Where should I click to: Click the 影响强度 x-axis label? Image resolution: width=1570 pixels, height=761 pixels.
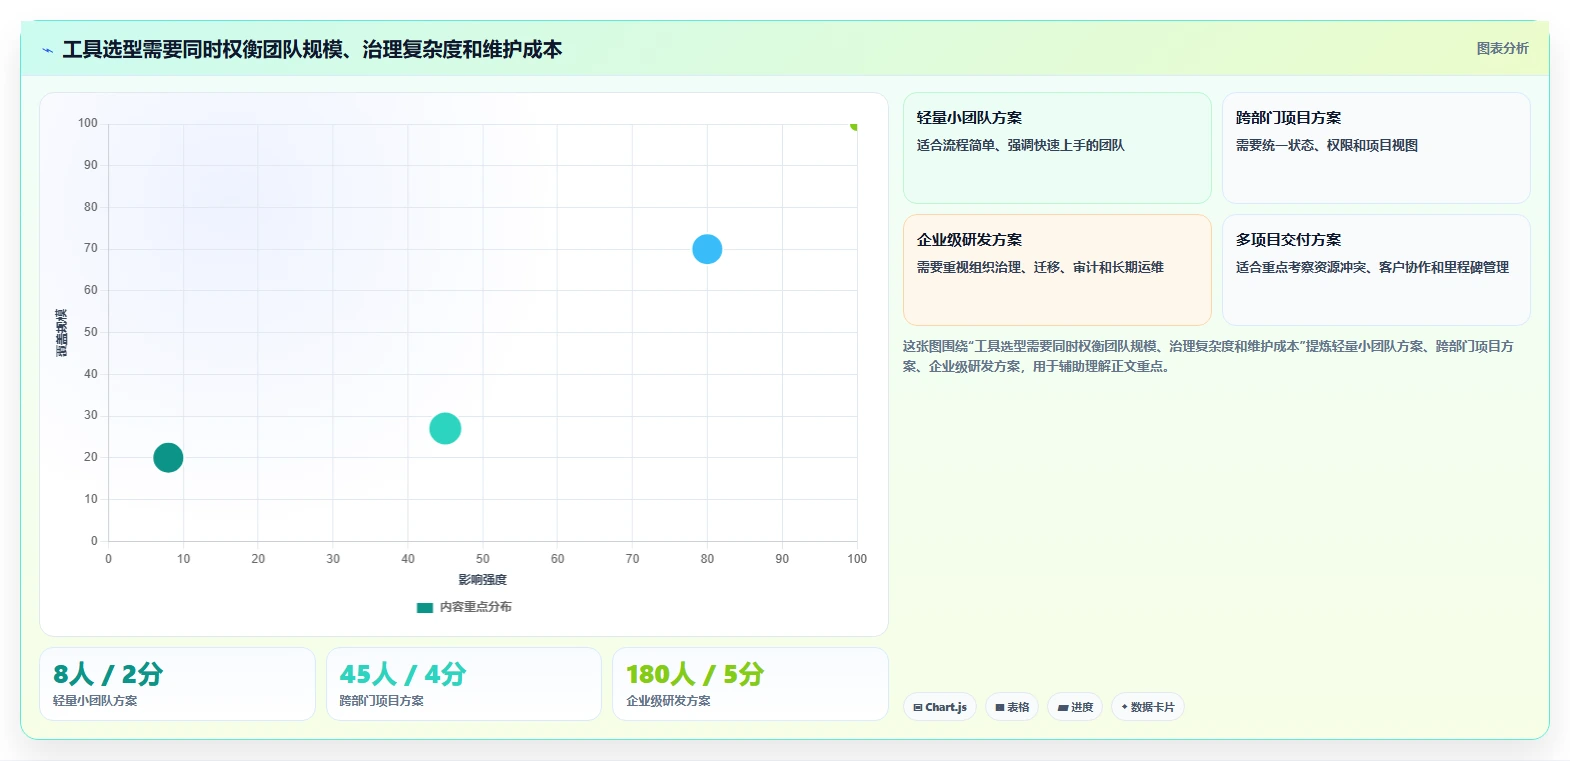pyautogui.click(x=483, y=580)
